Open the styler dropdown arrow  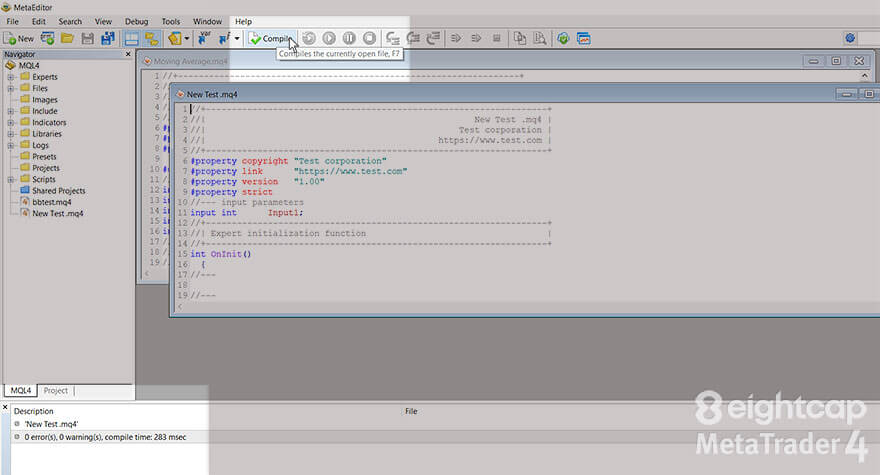point(187,39)
